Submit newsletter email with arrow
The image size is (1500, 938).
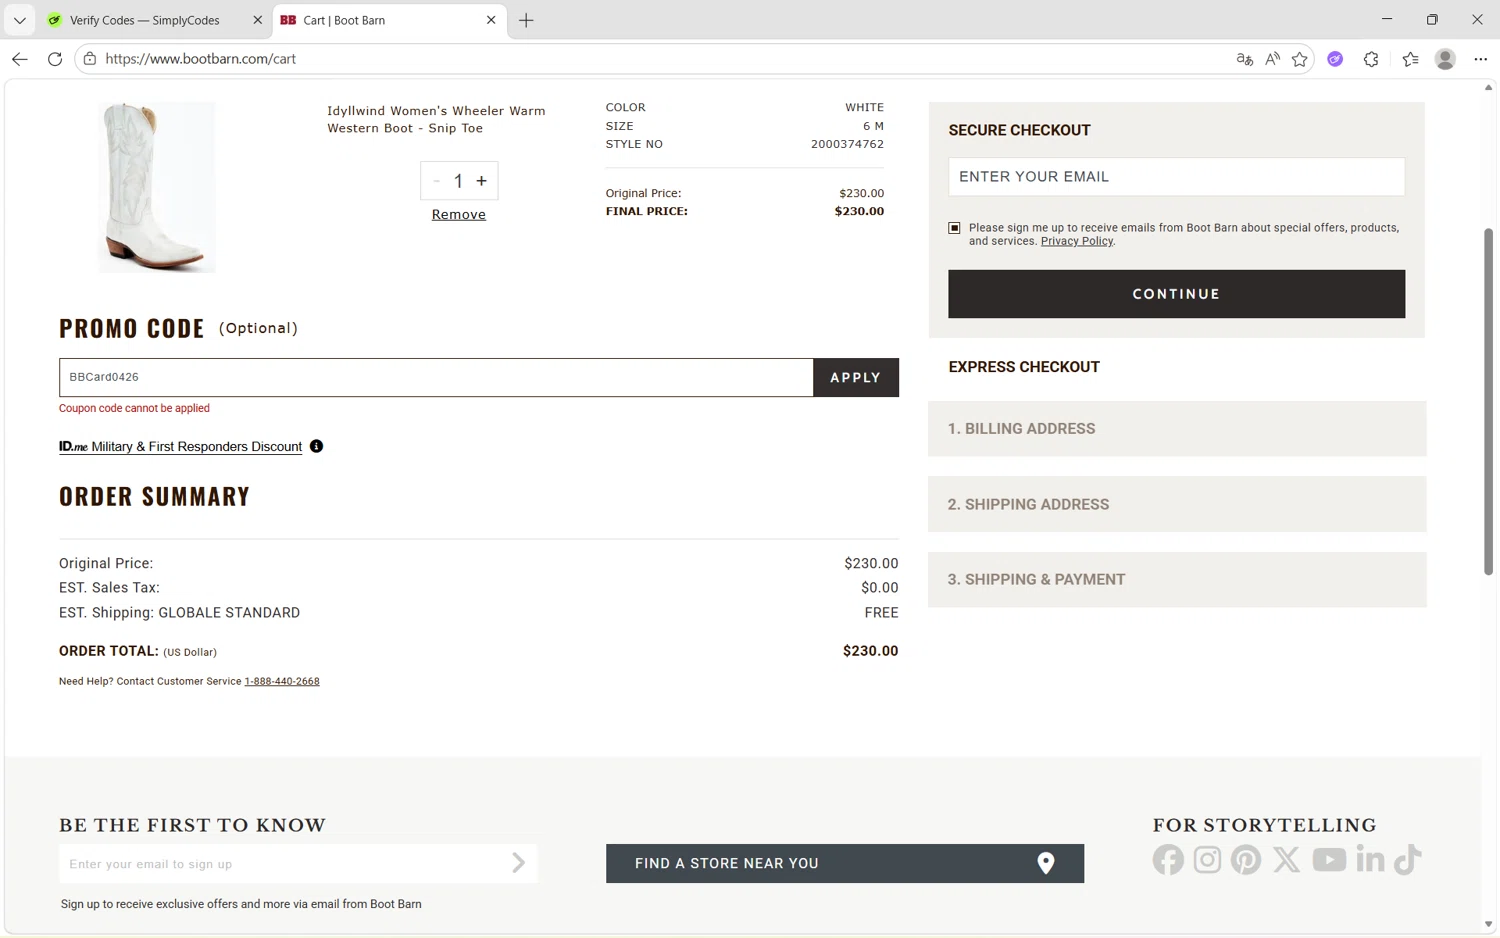(x=518, y=863)
